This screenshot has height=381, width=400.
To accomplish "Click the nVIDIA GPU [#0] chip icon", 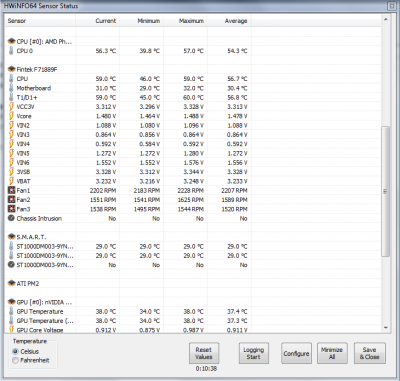I will click(12, 302).
